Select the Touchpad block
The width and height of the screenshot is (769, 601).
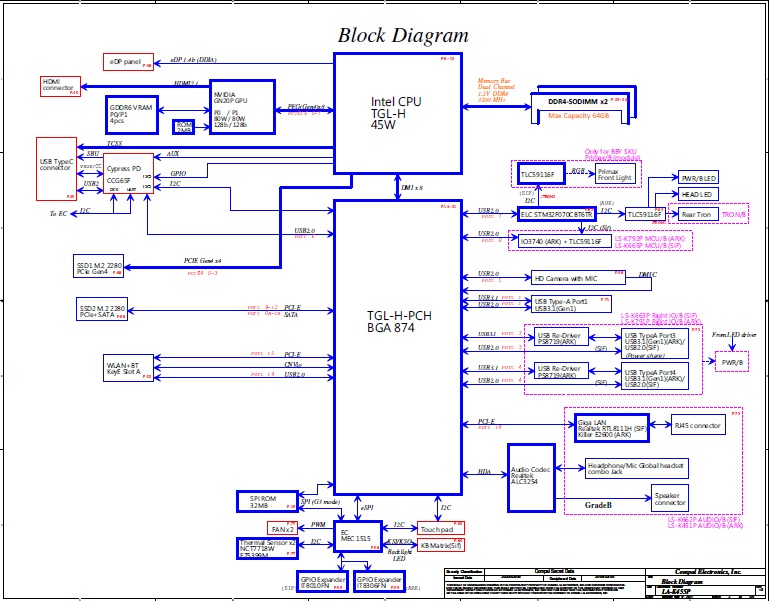[436, 527]
